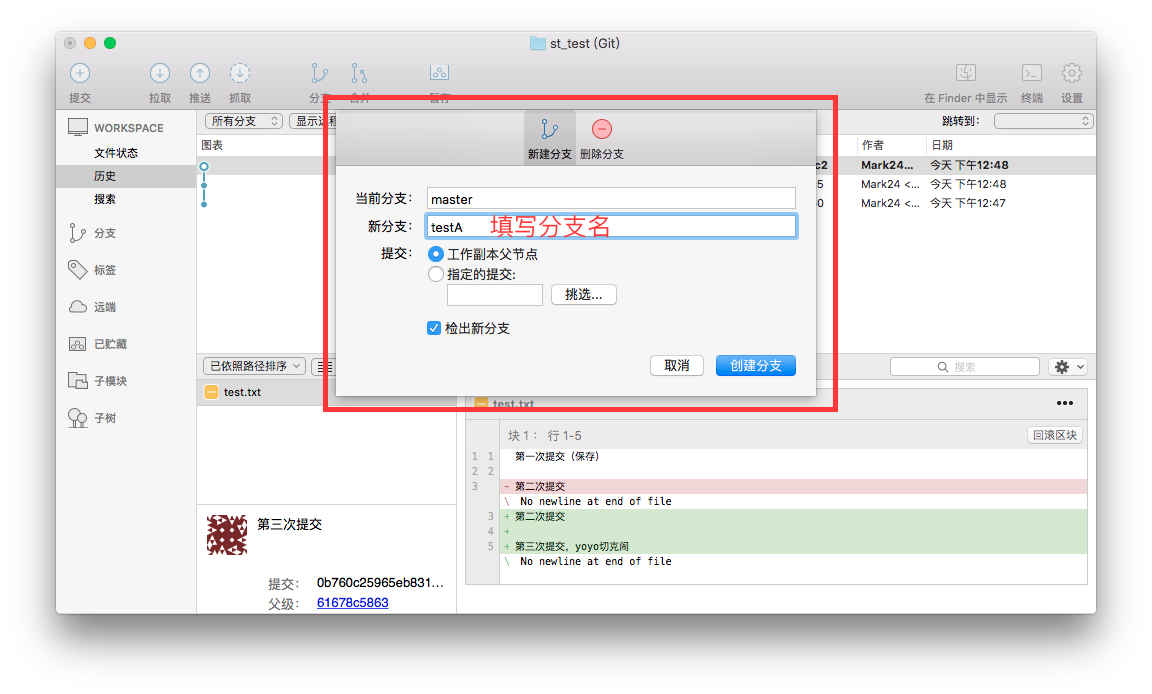The image size is (1152, 694).
Task: Click the 提交 (Commit) toolbar icon
Action: (80, 74)
